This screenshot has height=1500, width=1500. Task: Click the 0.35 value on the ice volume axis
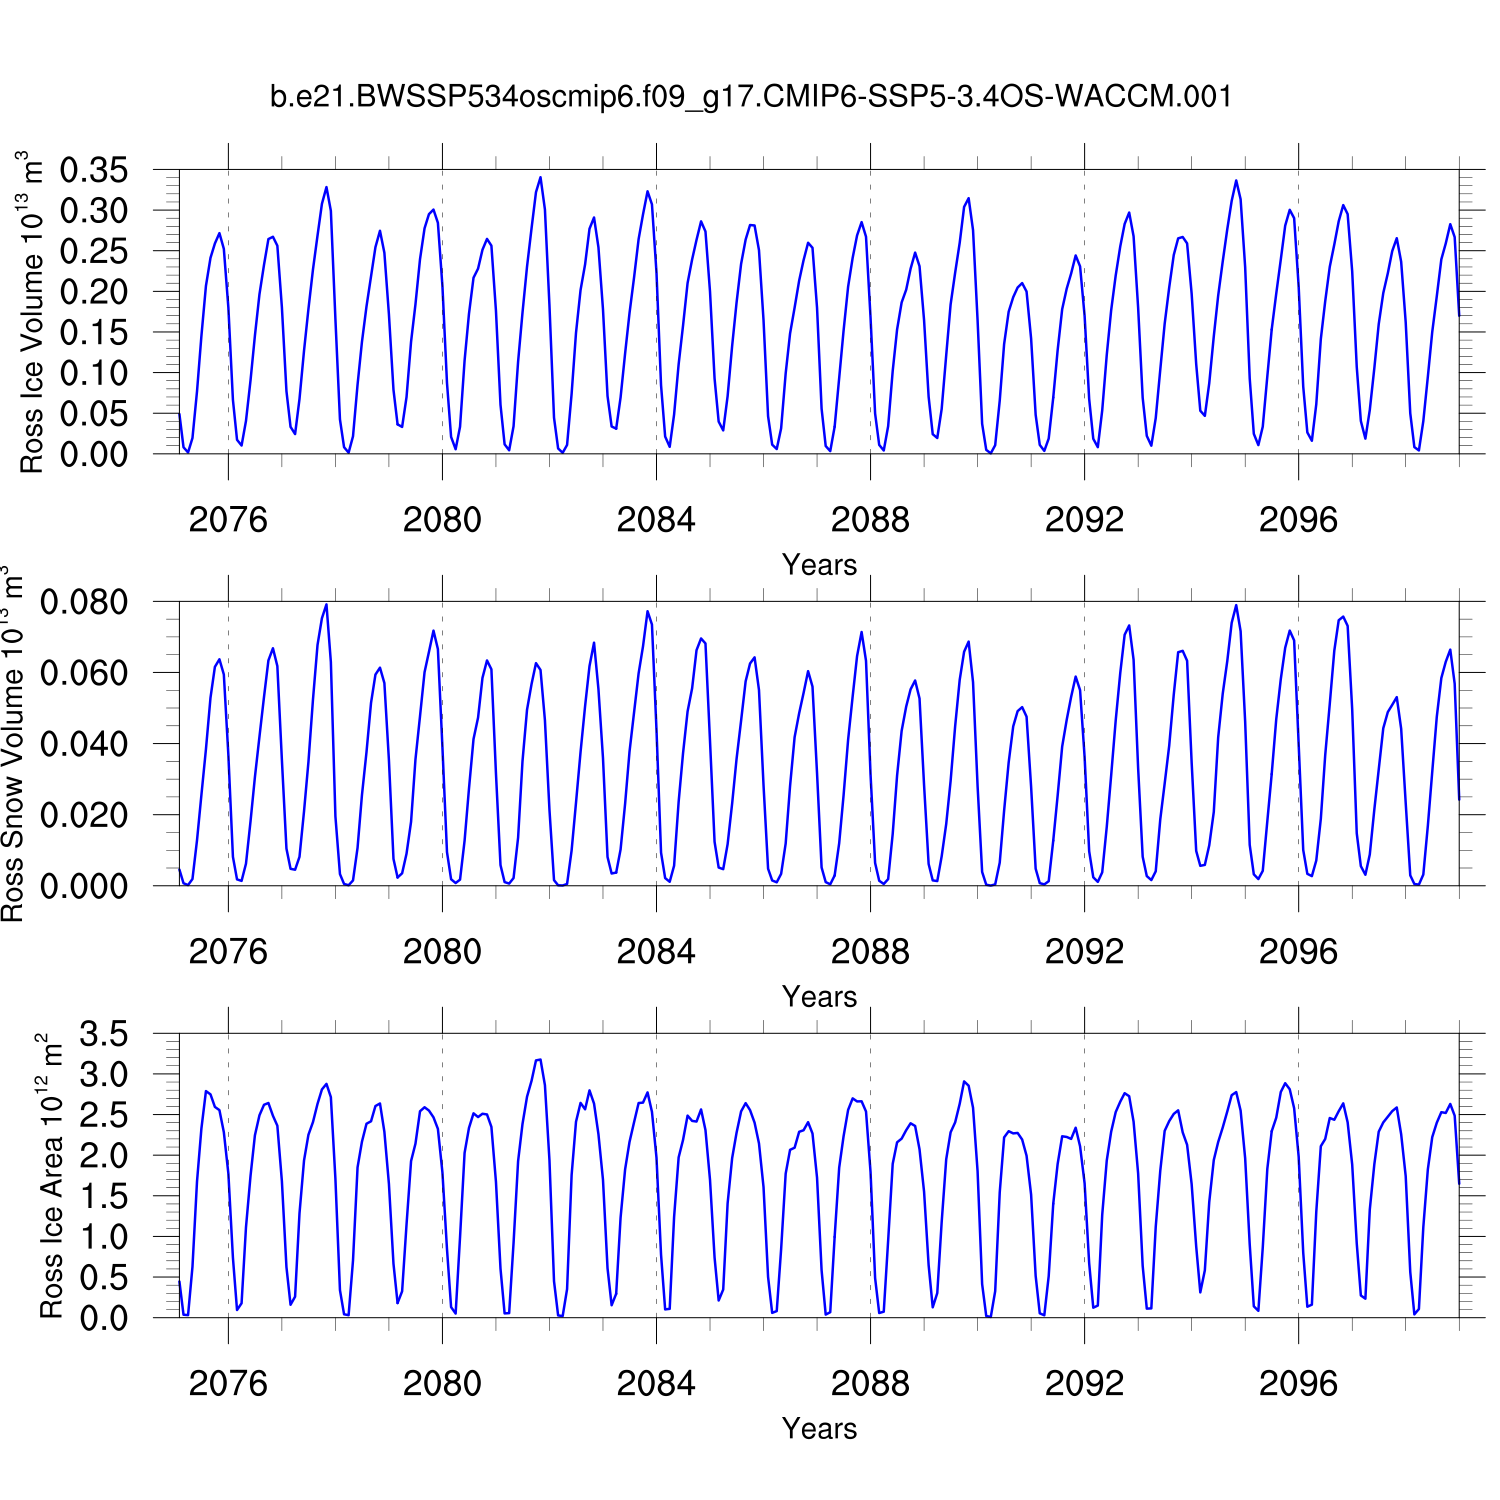tap(94, 171)
